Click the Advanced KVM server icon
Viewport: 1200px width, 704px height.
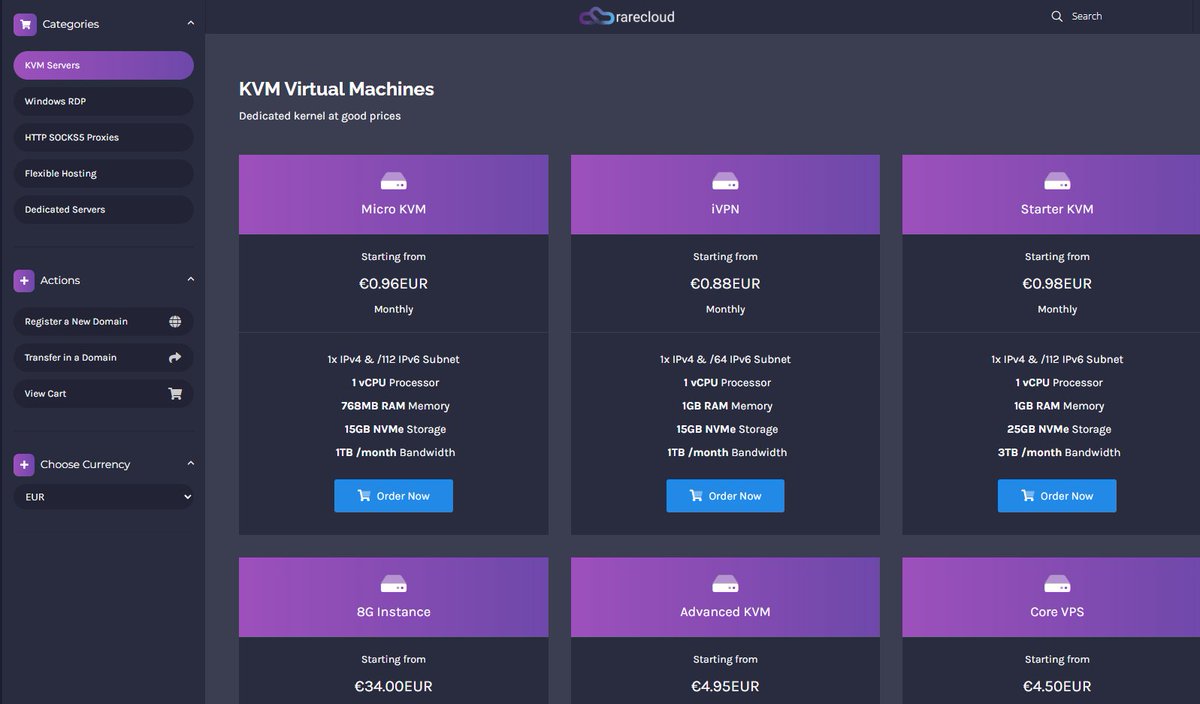[725, 584]
